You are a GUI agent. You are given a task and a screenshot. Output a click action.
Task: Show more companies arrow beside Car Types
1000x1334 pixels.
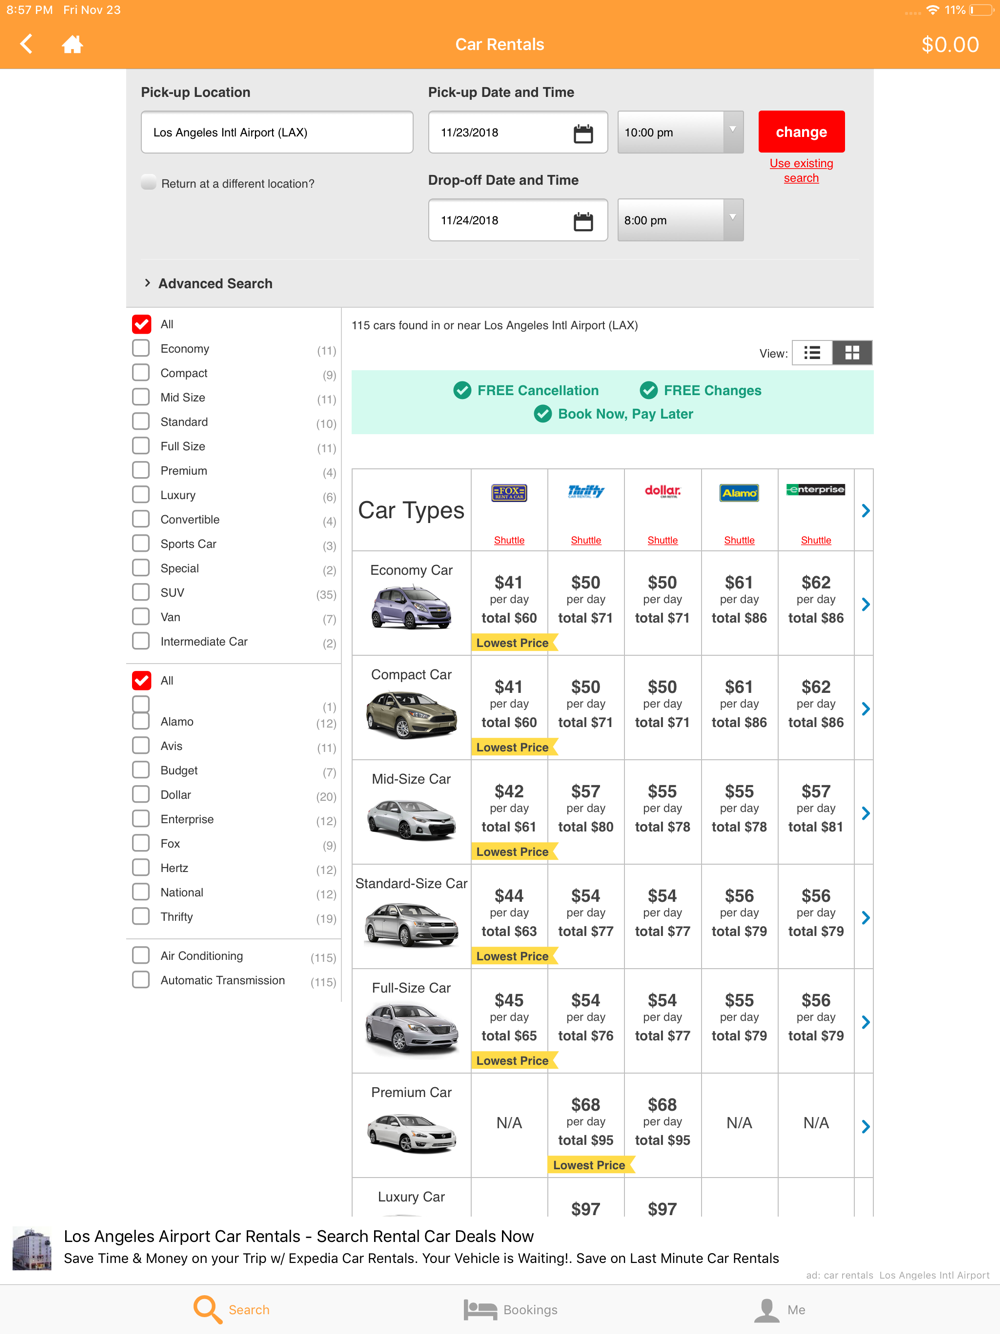tap(865, 511)
